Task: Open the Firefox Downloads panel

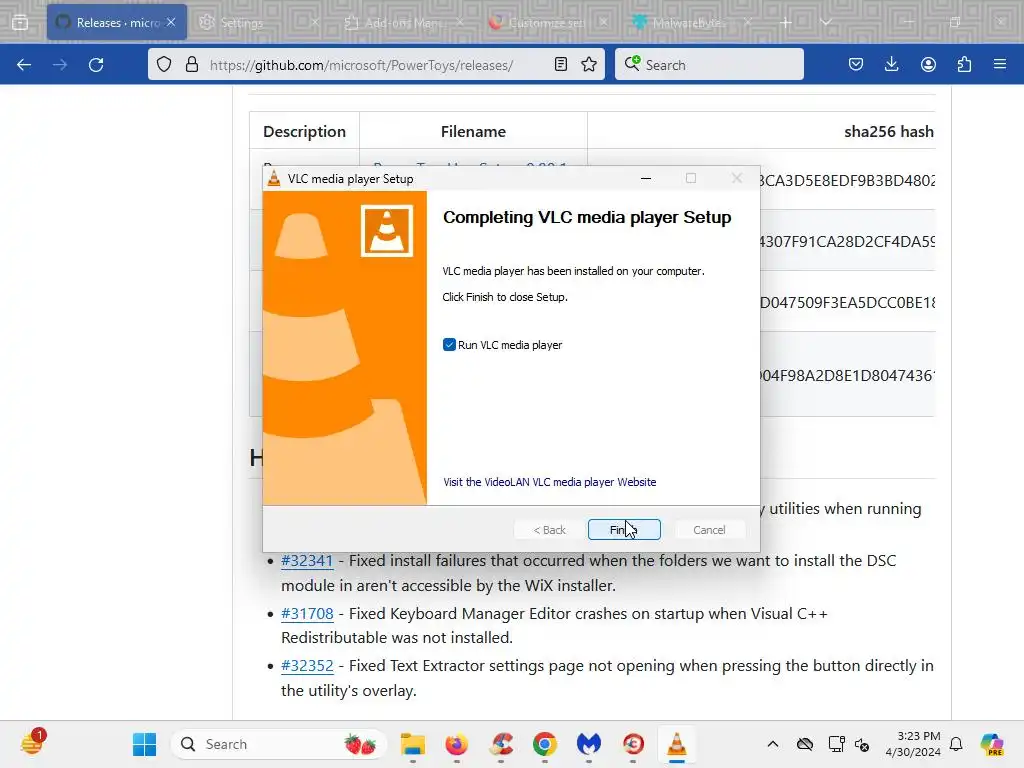Action: click(x=891, y=65)
